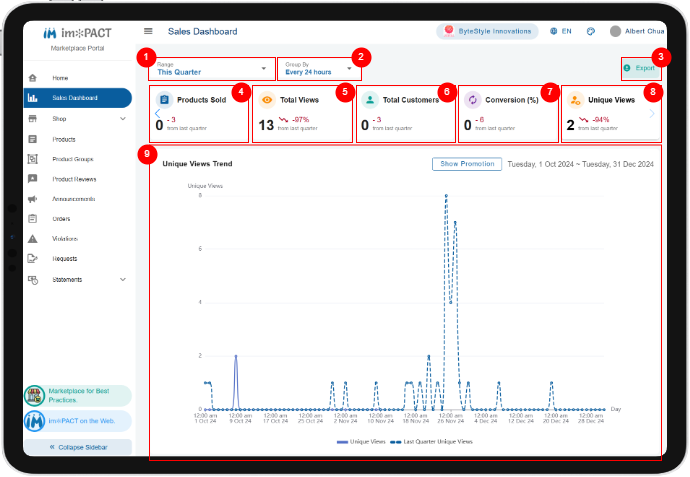The width and height of the screenshot is (690, 477).
Task: Click the Products Sold clipboard icon
Action: tap(165, 100)
